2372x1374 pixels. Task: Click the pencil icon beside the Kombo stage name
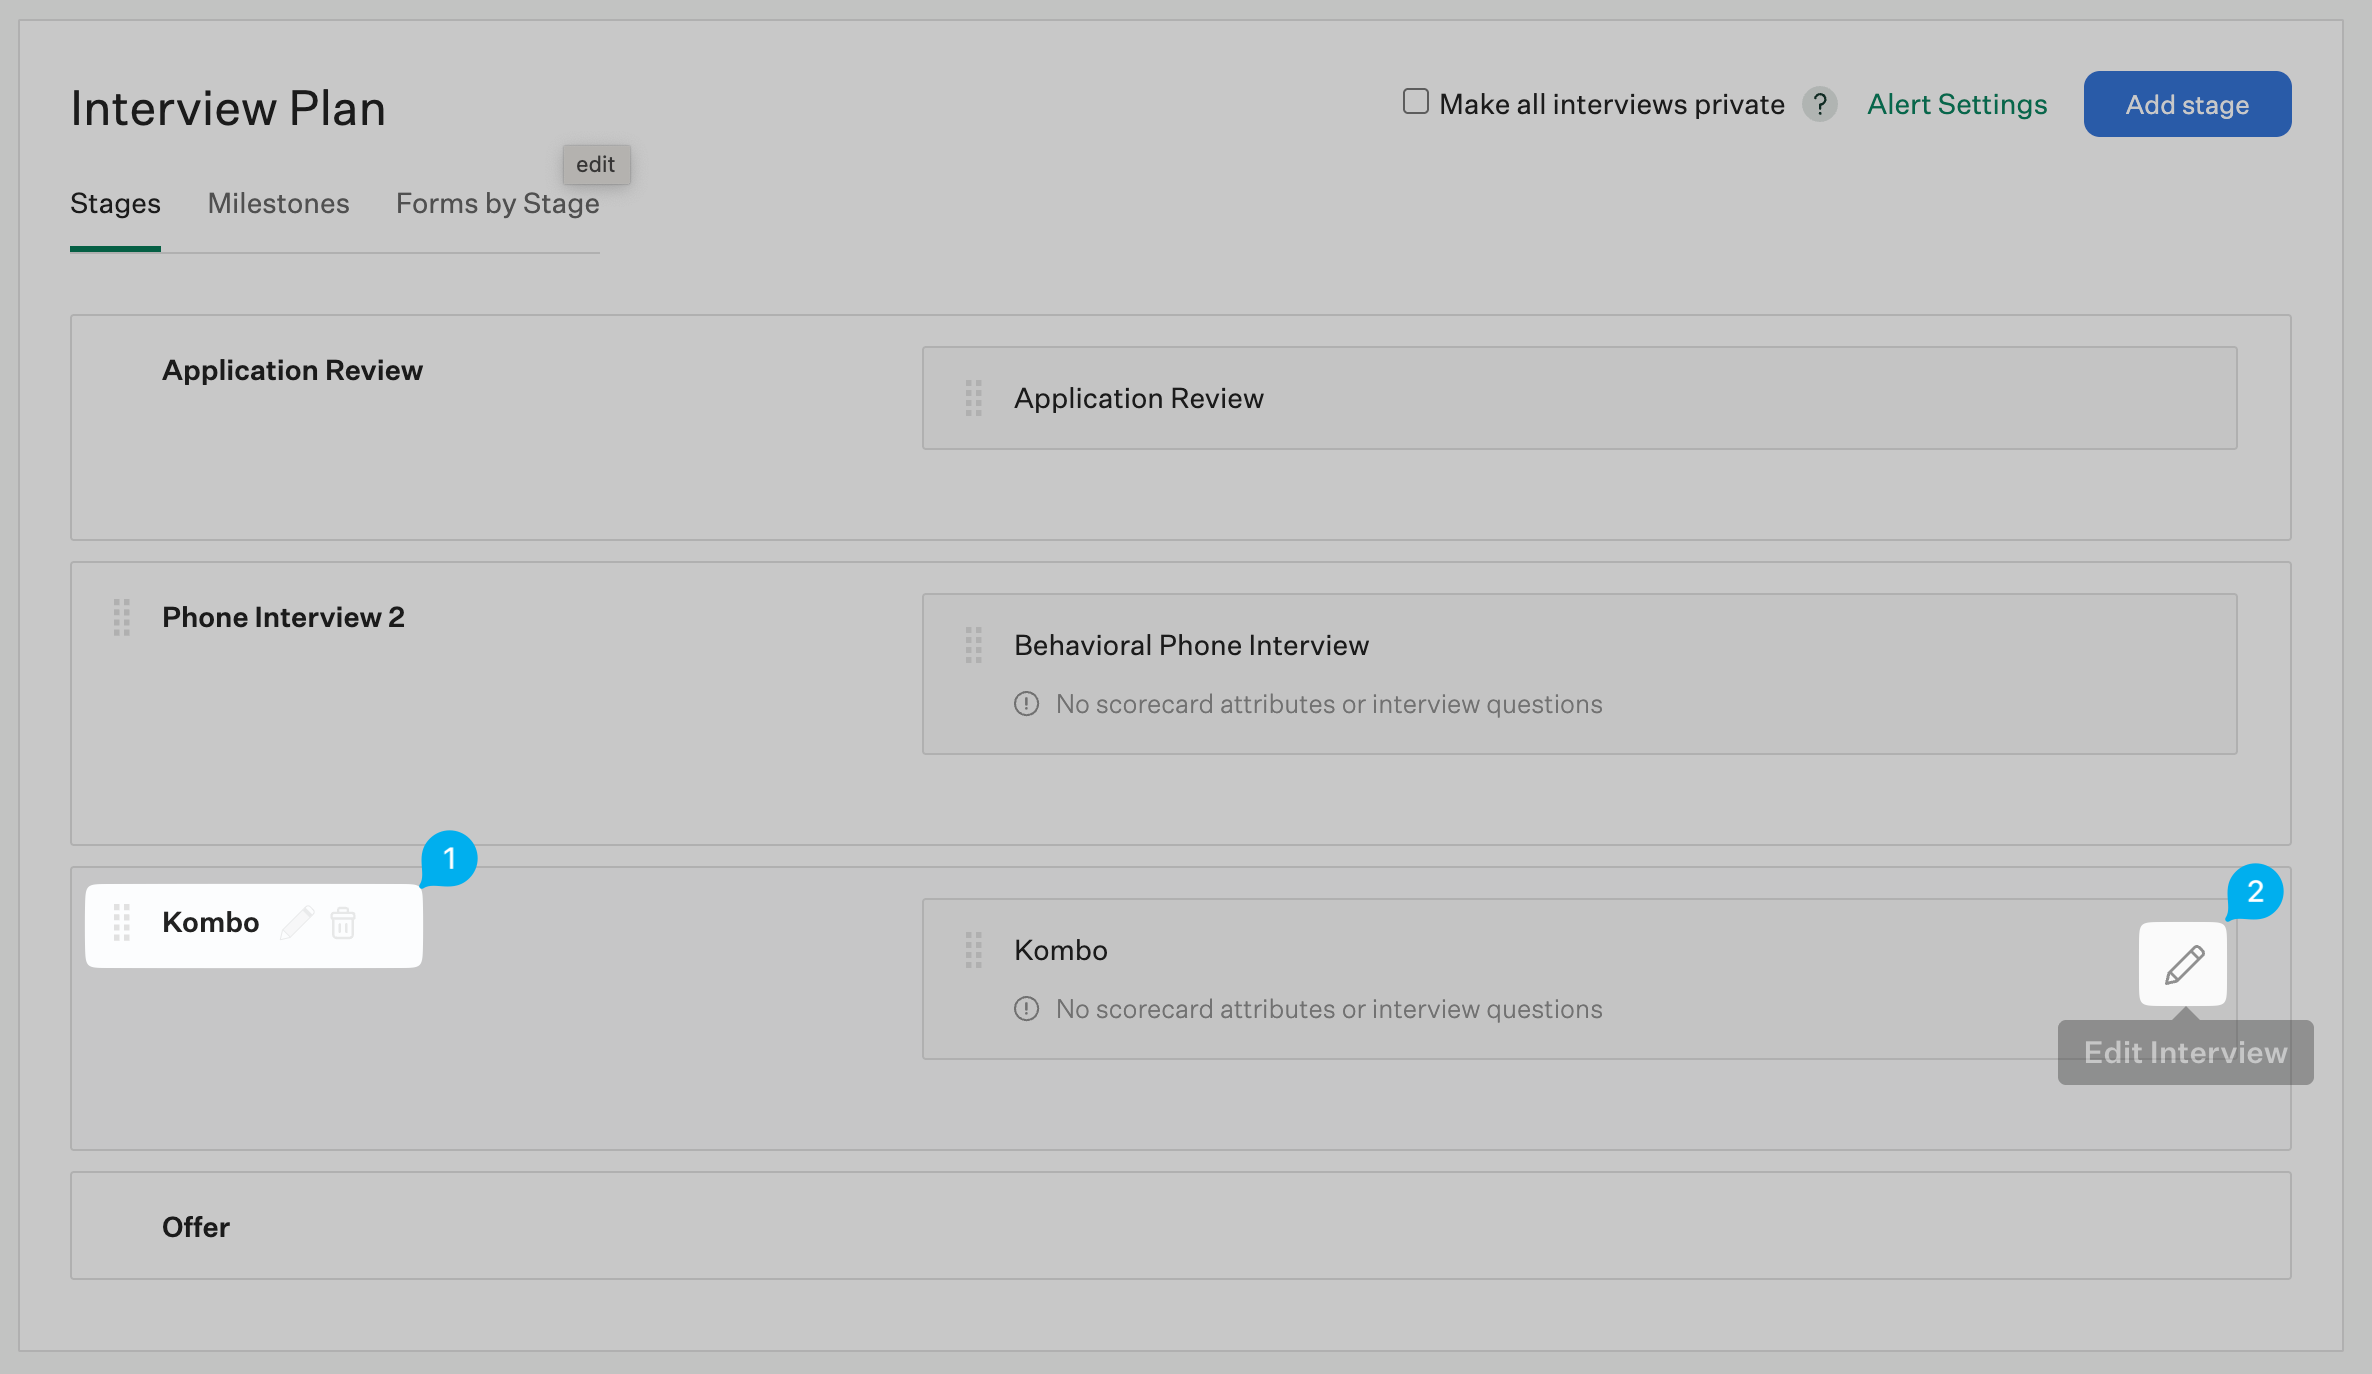(297, 923)
